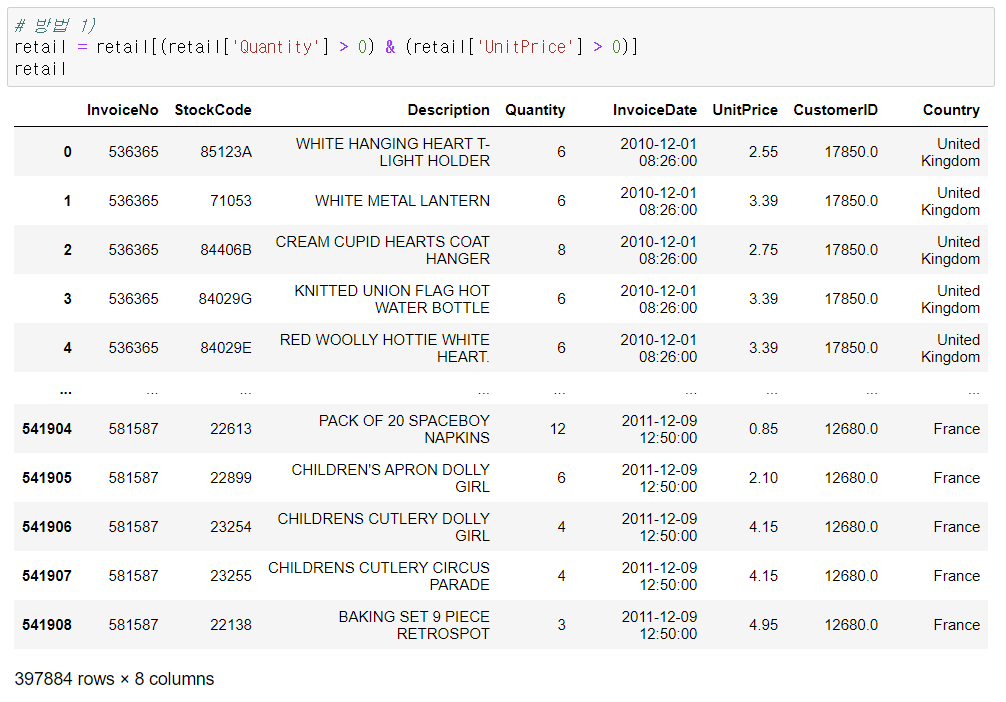Click invoice date in row 541908

pyautogui.click(x=659, y=625)
